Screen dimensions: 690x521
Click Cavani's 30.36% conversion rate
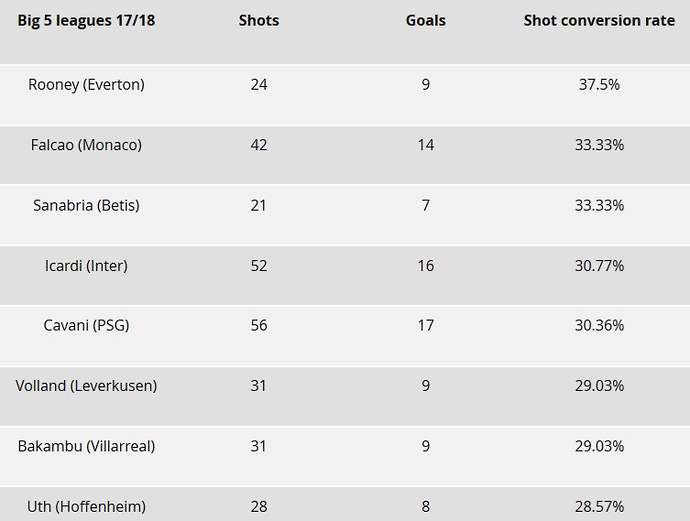point(599,325)
